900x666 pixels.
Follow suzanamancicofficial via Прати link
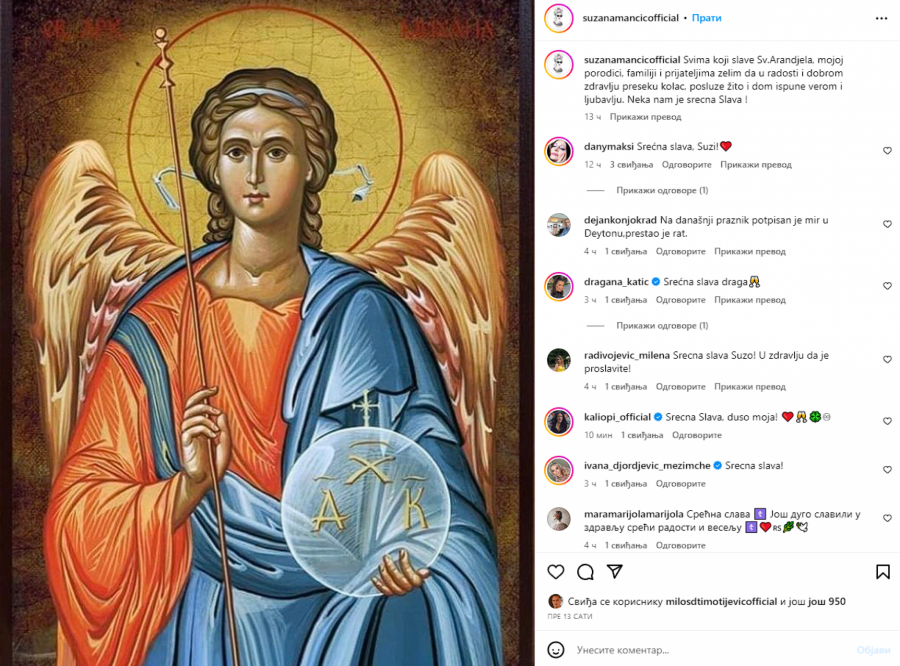point(707,18)
